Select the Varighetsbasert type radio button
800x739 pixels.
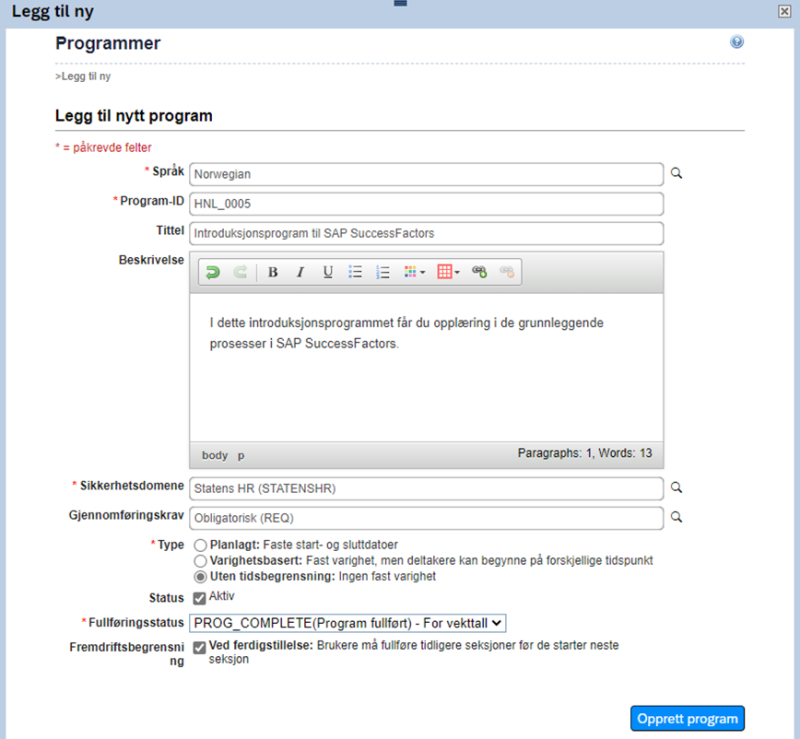click(201, 561)
